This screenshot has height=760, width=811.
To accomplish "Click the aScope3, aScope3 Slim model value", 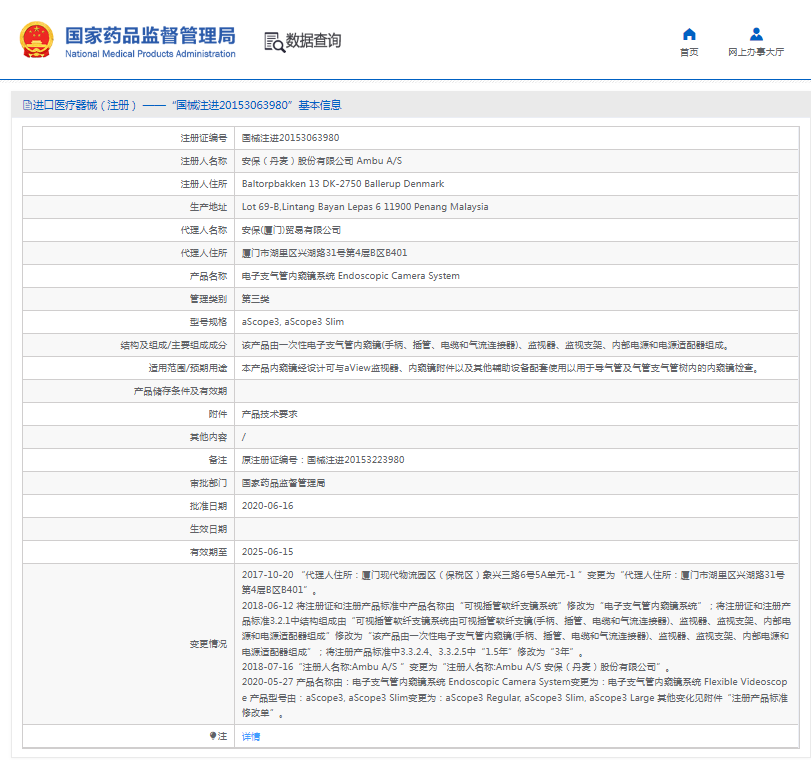I will point(293,322).
